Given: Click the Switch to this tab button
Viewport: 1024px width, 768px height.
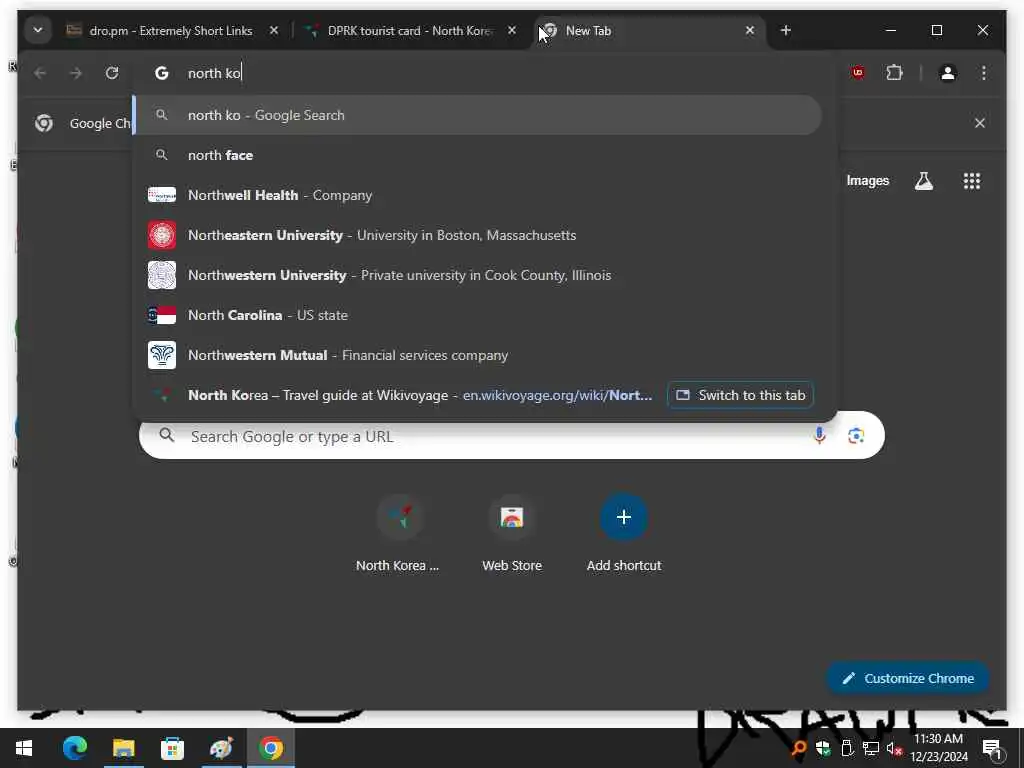Looking at the screenshot, I should pos(740,395).
